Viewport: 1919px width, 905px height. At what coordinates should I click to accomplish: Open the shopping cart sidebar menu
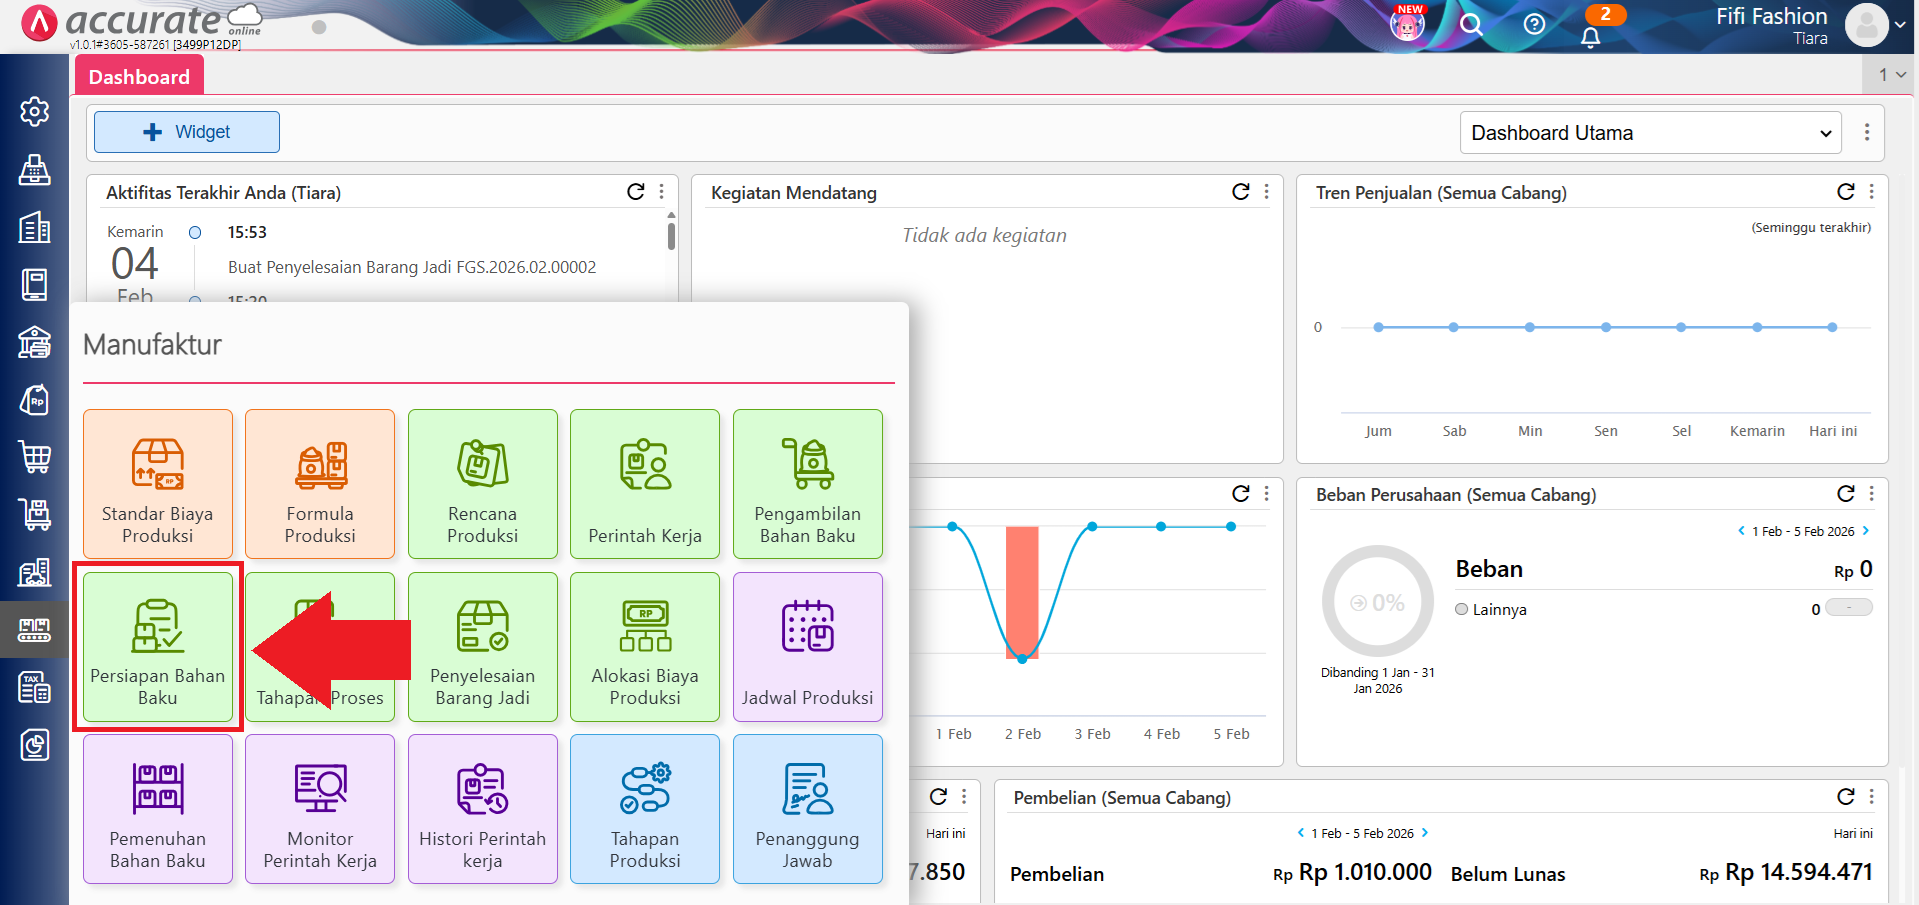click(35, 457)
